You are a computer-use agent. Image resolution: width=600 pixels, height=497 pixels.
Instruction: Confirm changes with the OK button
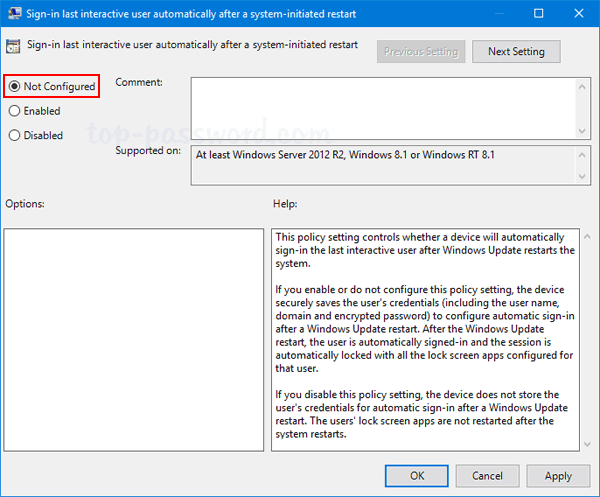pos(417,476)
